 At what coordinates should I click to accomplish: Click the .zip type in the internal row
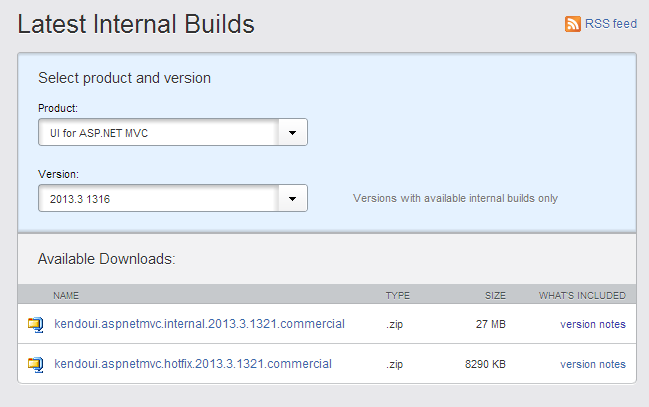394,324
